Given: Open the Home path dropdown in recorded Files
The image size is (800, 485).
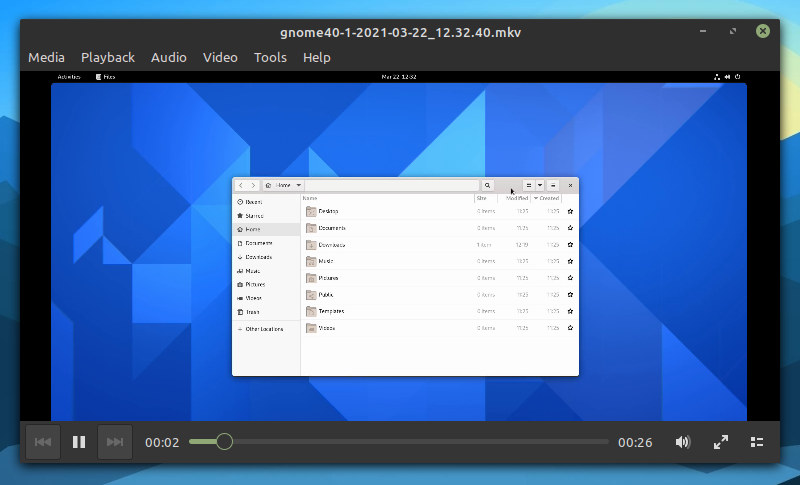Looking at the screenshot, I should point(283,186).
